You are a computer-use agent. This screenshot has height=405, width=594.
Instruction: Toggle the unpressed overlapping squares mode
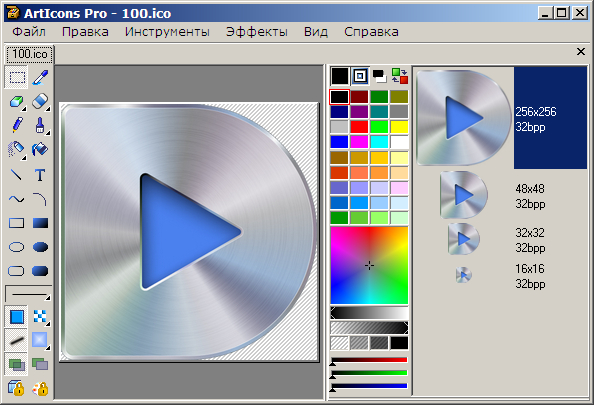tap(40, 364)
